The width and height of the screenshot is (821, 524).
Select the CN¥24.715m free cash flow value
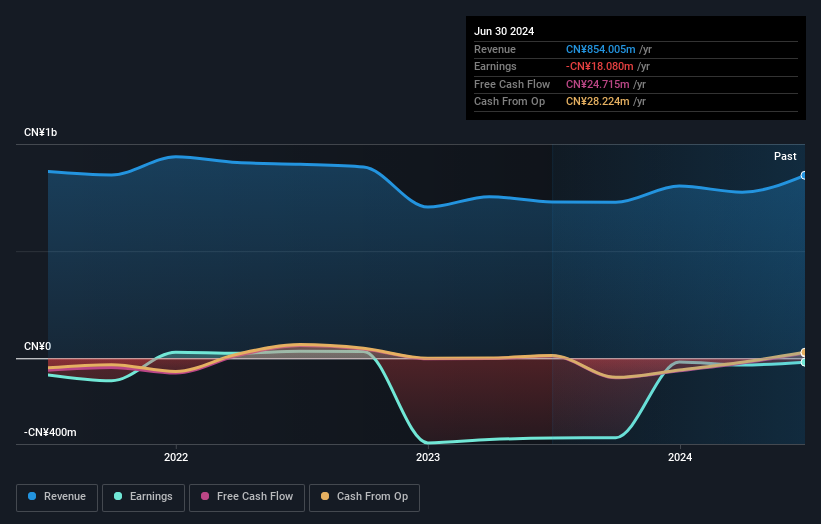(597, 84)
